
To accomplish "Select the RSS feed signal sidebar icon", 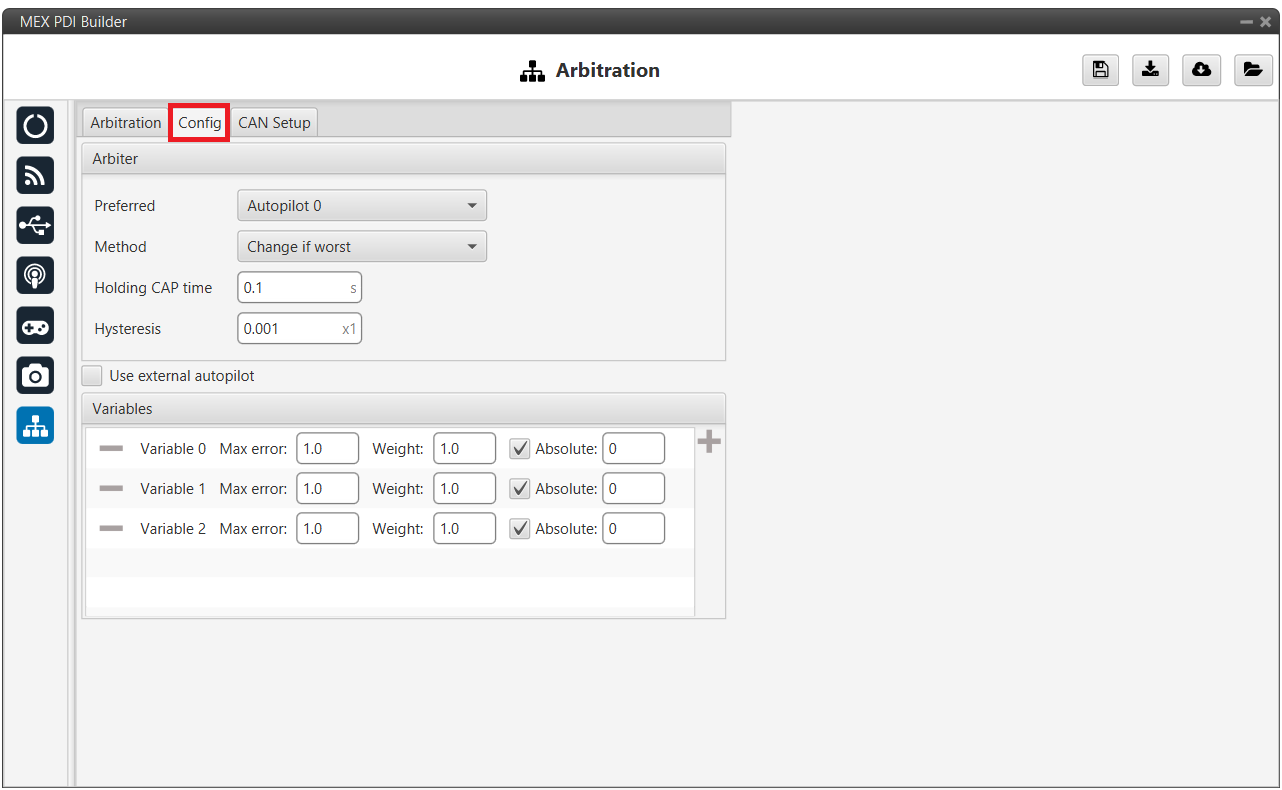I will 35,175.
